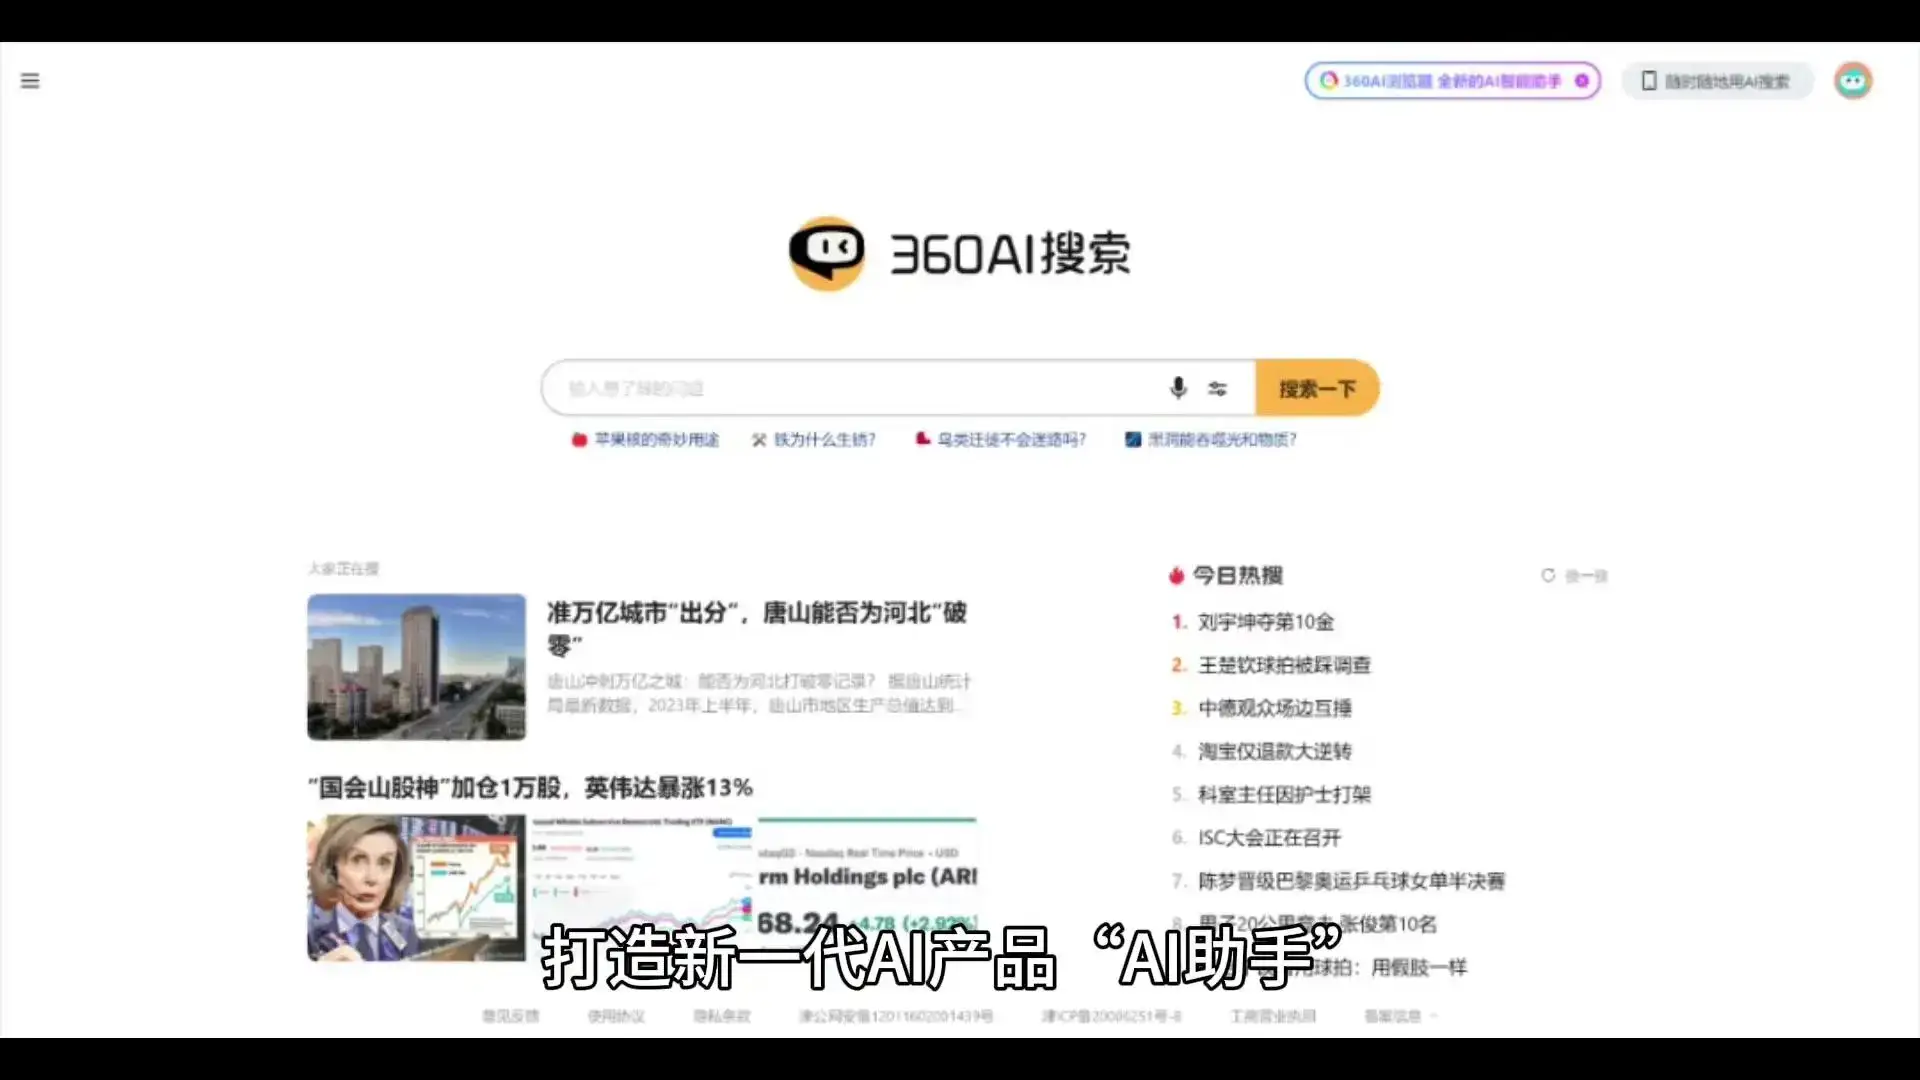Open the 意见反馈 feedback link

coord(509,1015)
